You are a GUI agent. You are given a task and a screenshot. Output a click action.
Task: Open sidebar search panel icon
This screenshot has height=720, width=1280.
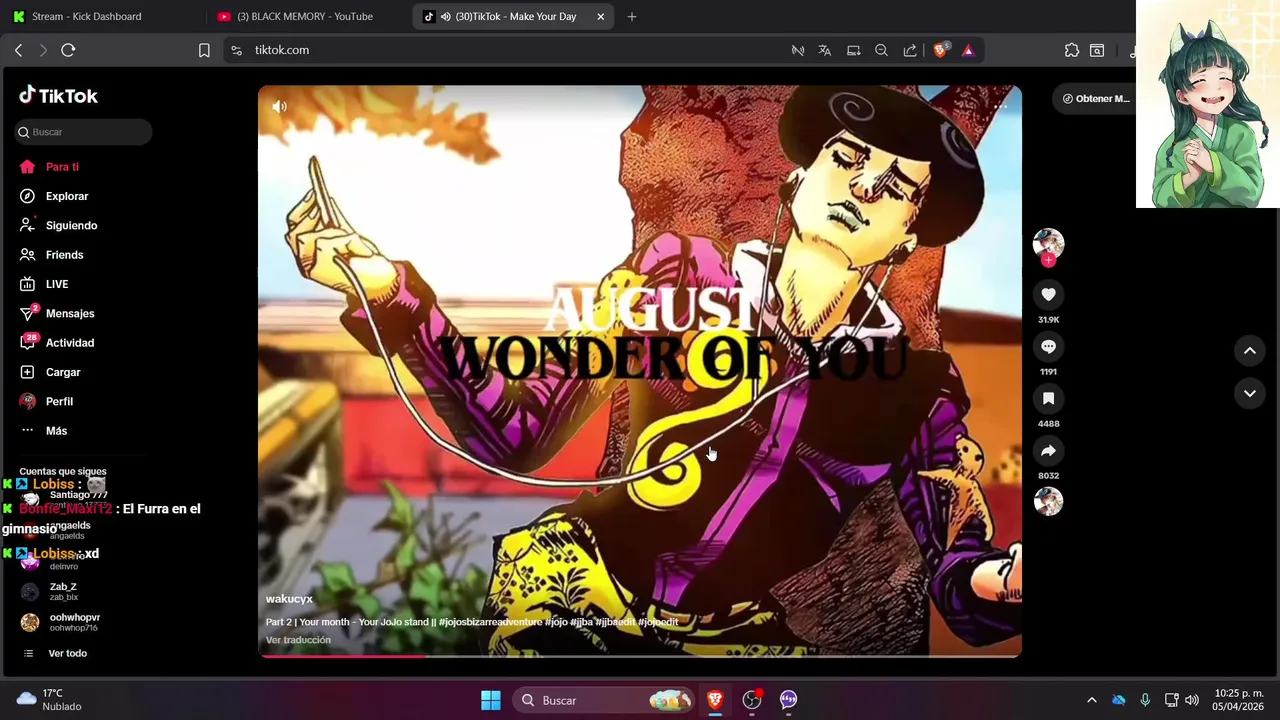[x=1097, y=50]
